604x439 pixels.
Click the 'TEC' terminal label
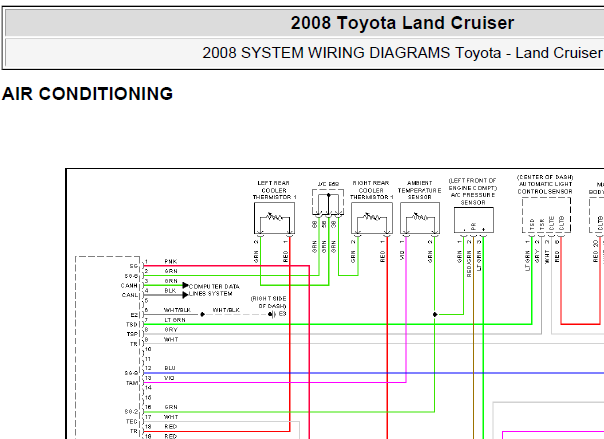click(132, 422)
